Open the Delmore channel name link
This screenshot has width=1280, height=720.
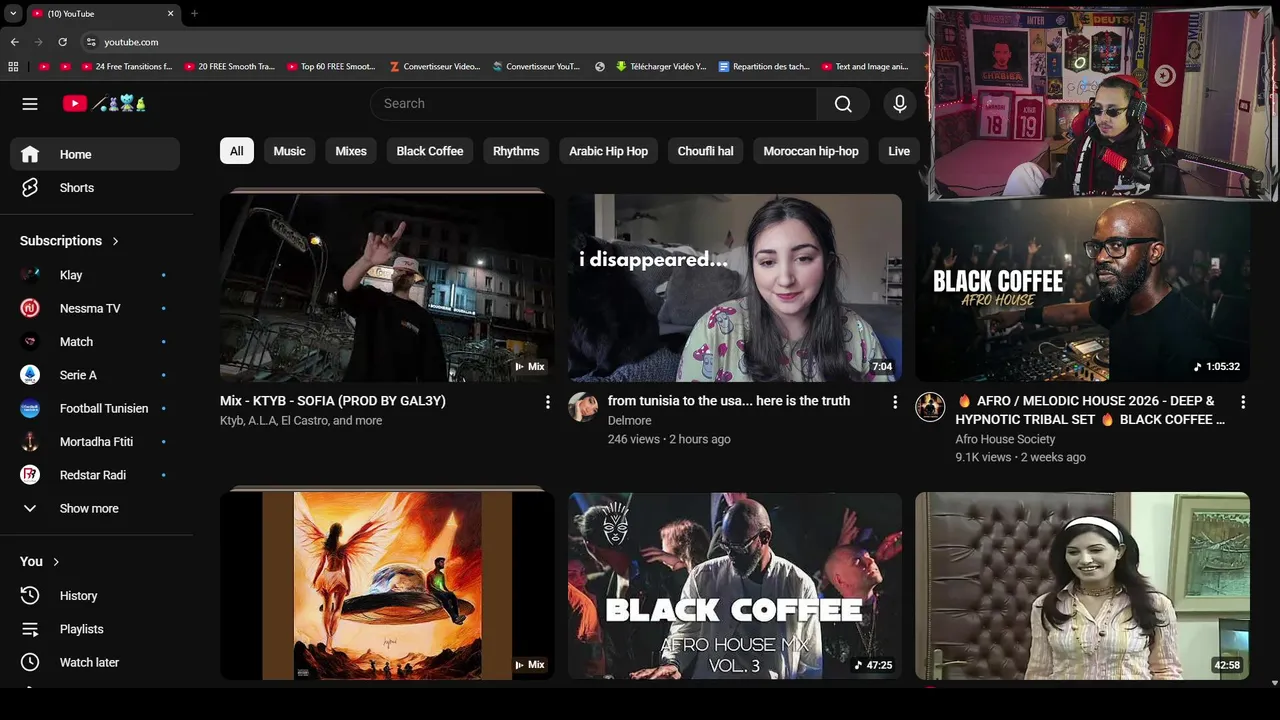coord(630,420)
